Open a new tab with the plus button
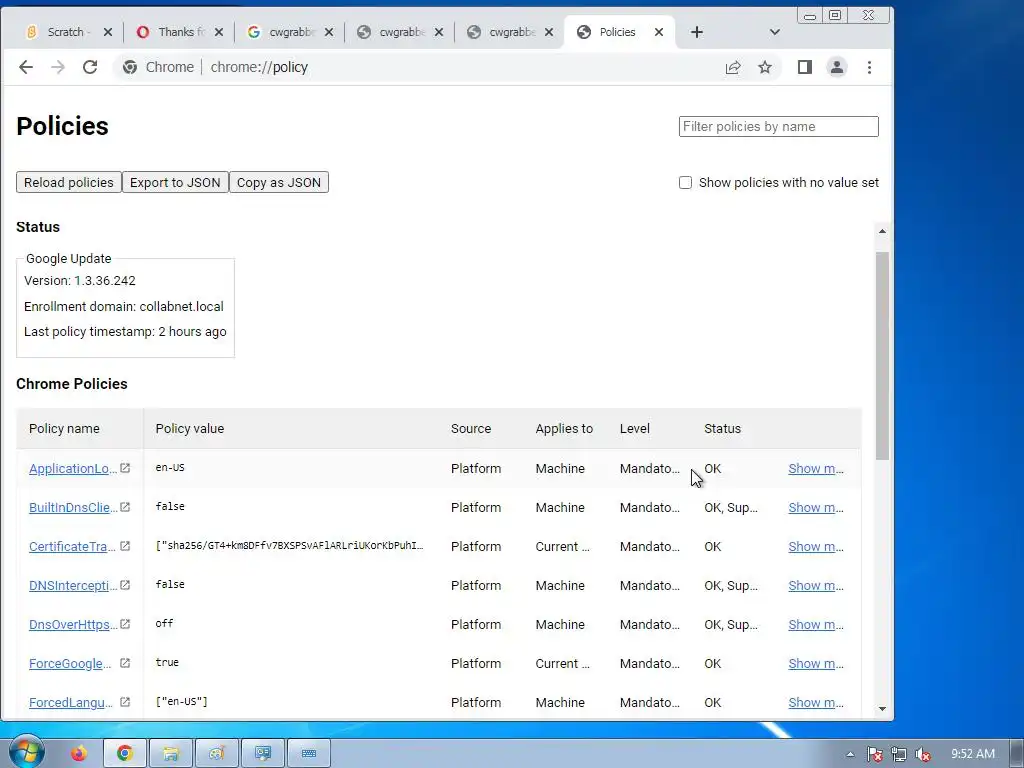This screenshot has width=1024, height=768. point(697,32)
